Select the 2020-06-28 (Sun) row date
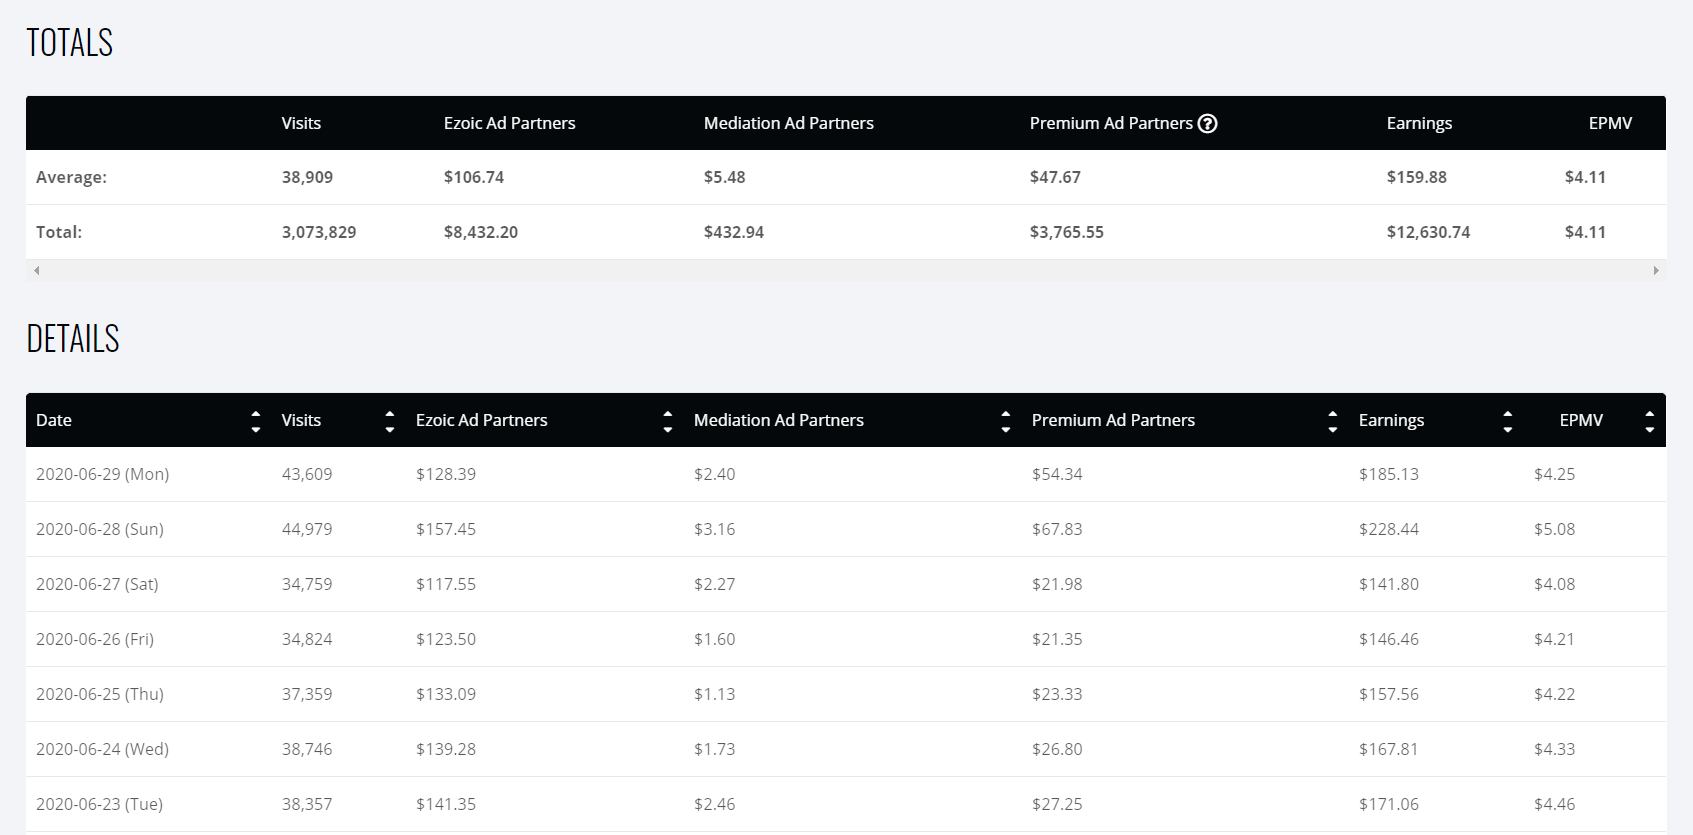Screen dimensions: 1693x835 [x=100, y=529]
